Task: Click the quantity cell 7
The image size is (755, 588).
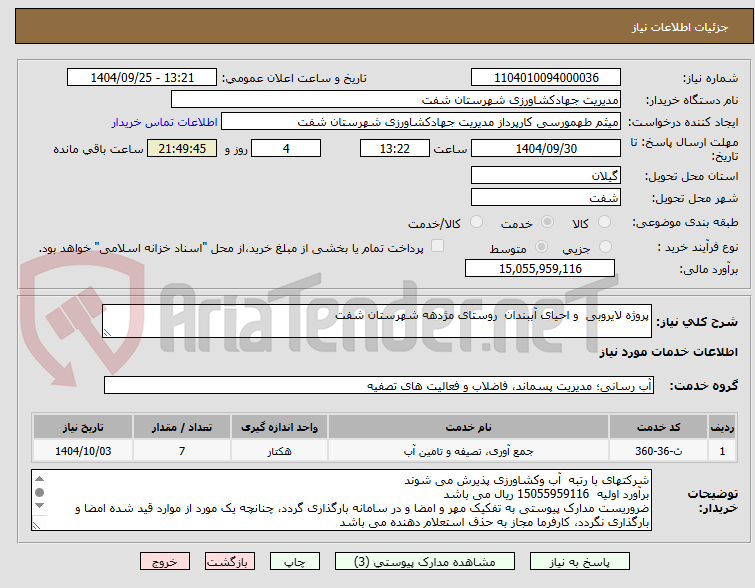Action: click(182, 451)
